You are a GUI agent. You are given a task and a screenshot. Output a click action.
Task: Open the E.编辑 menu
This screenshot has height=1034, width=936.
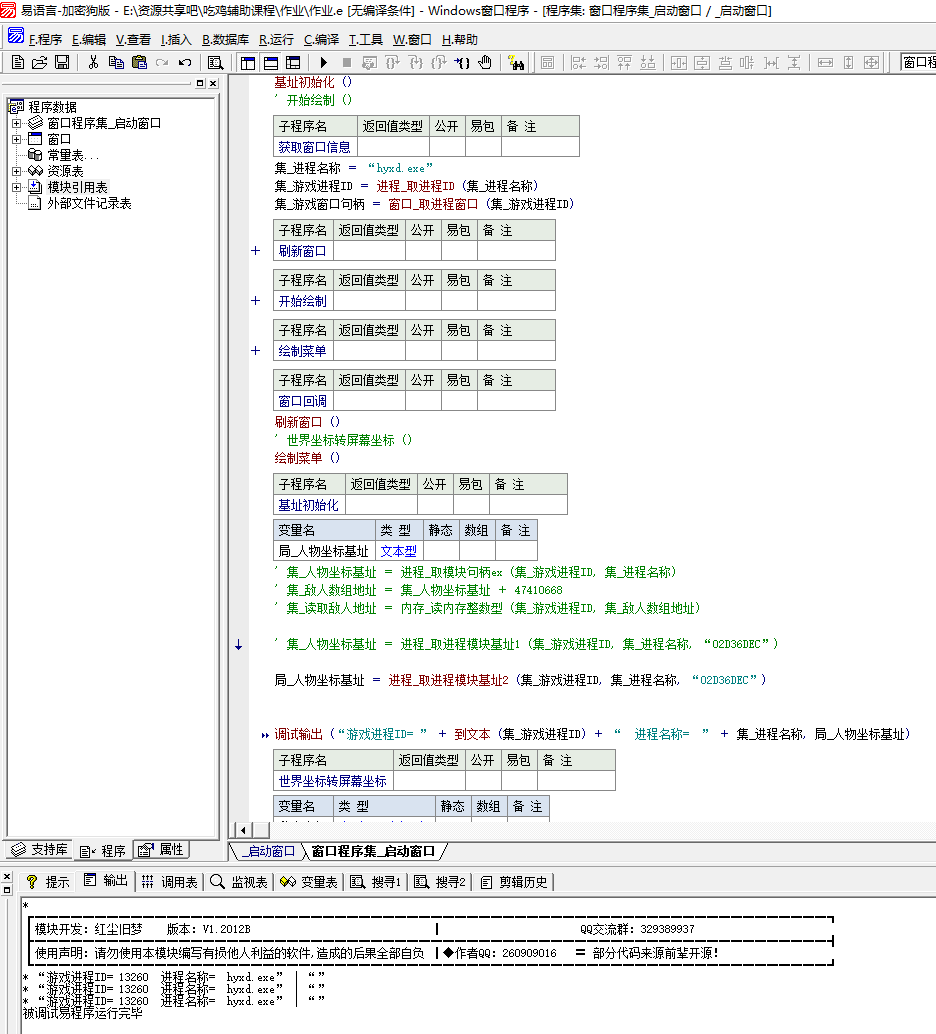[x=88, y=40]
